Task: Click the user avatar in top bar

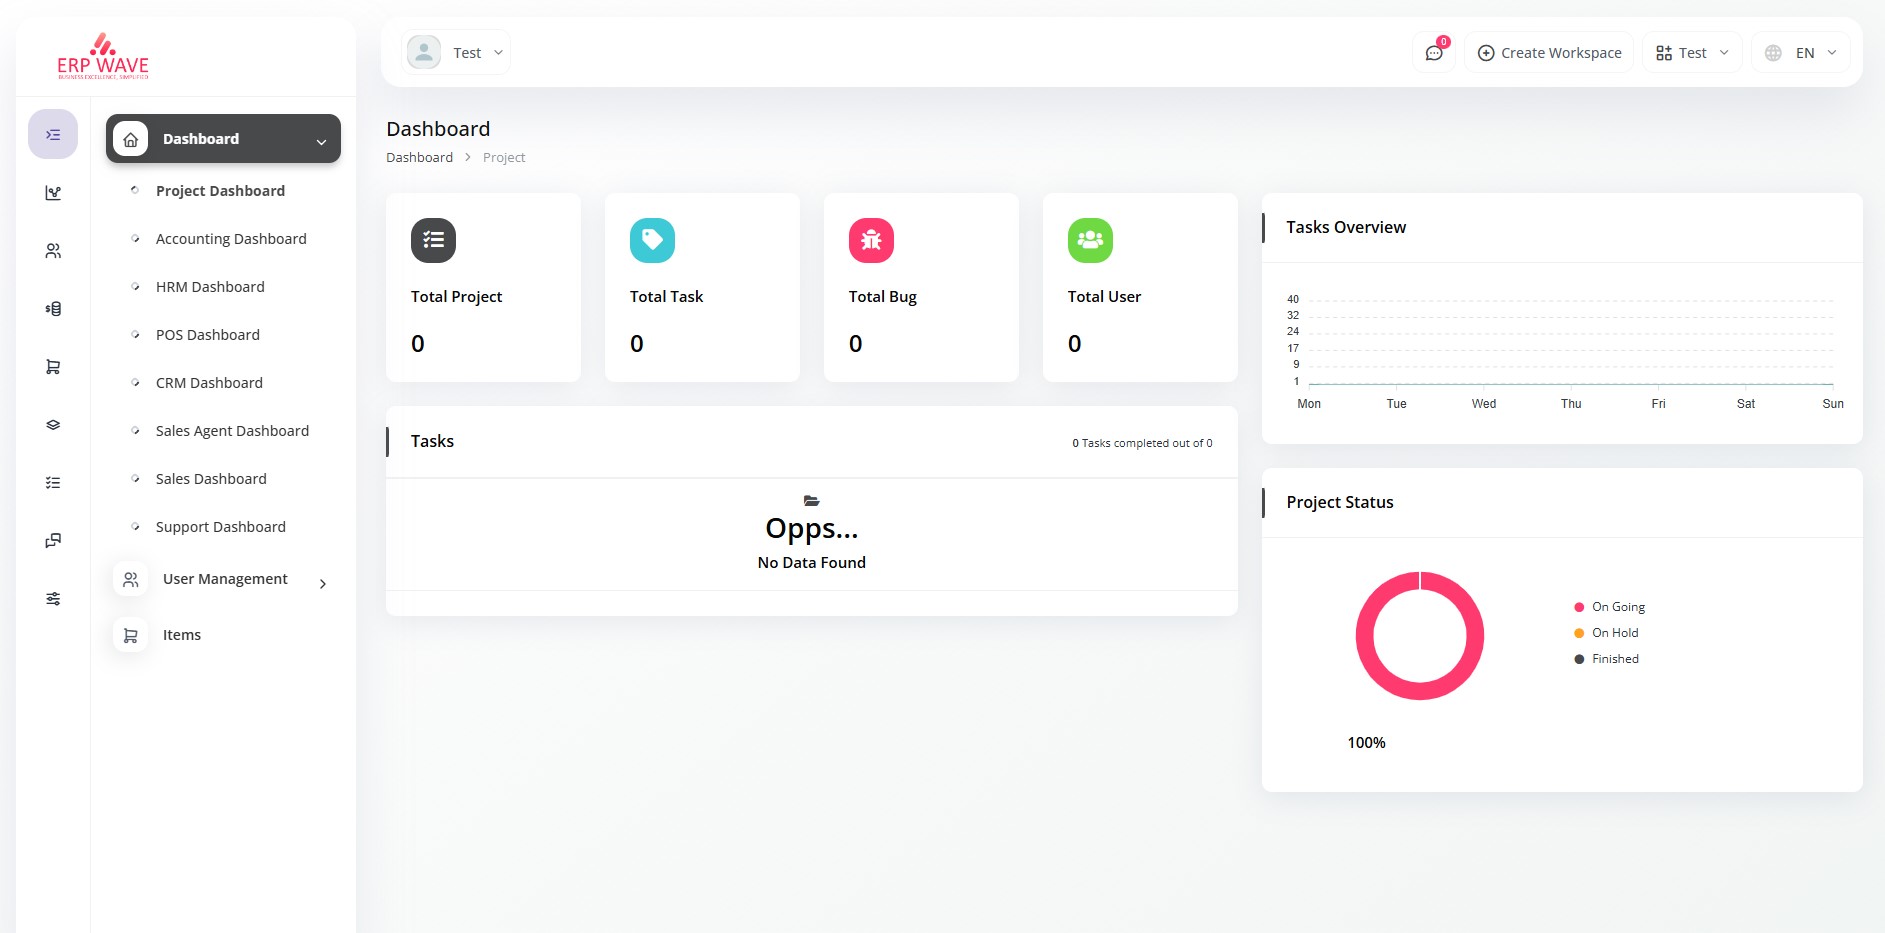Action: click(424, 52)
